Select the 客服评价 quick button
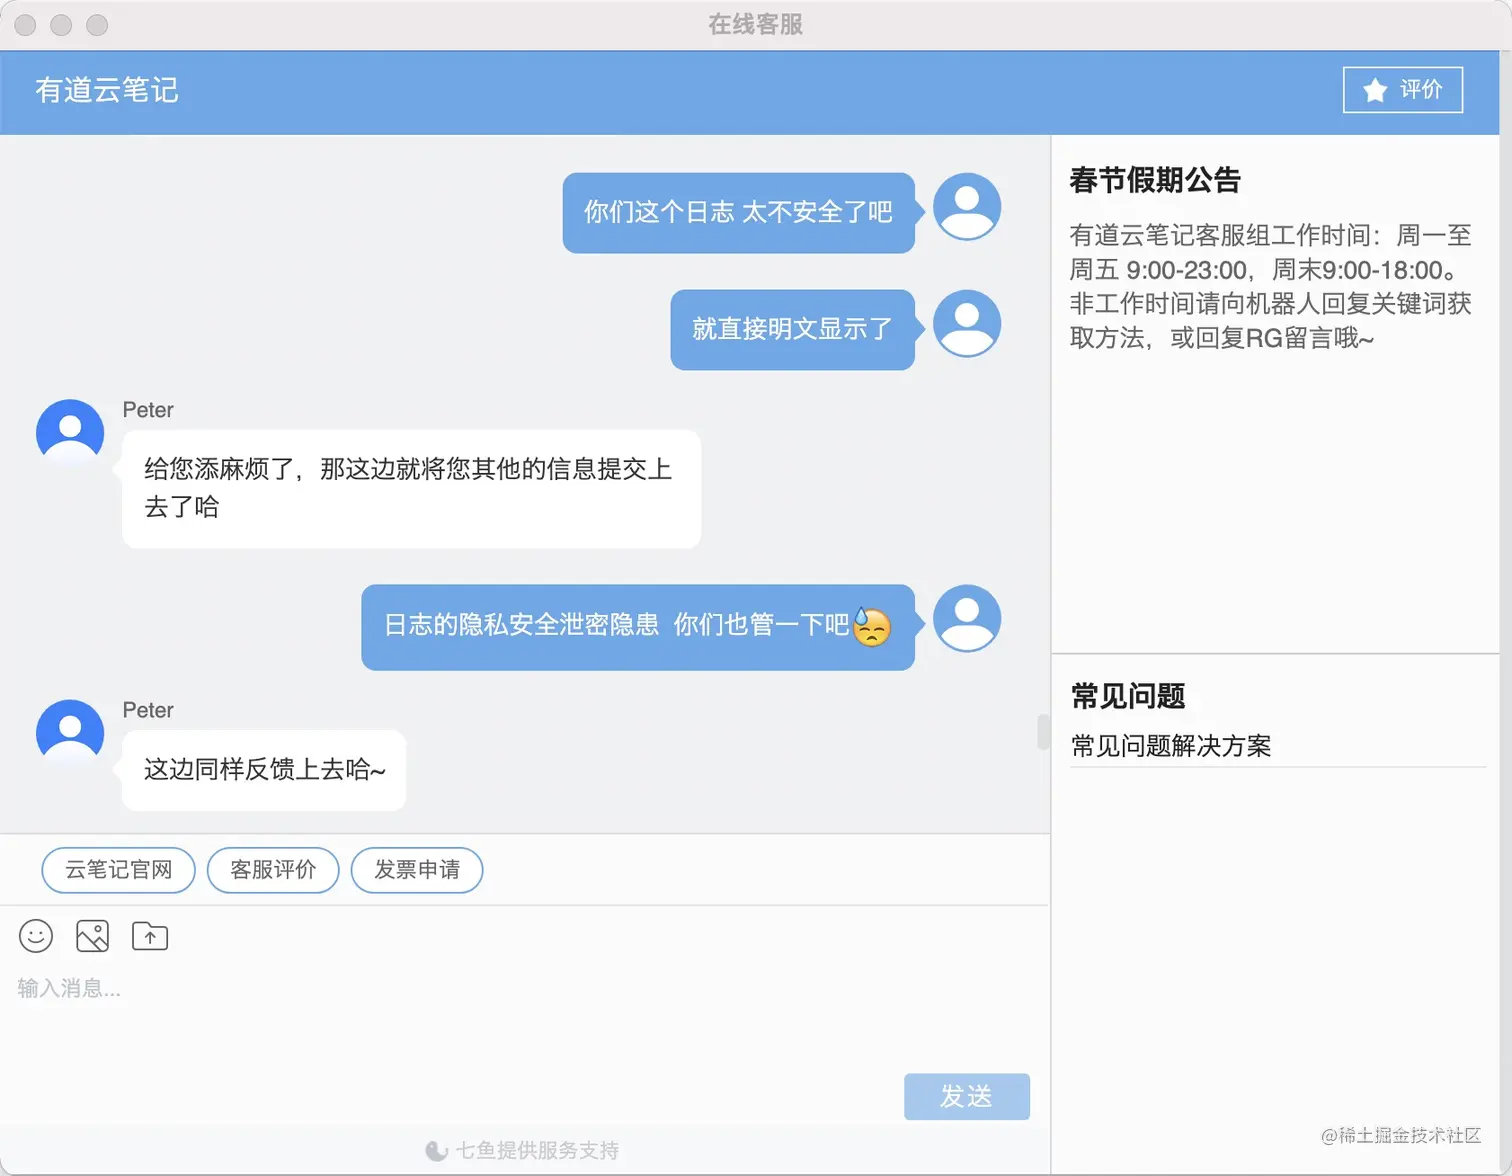Screen dimensions: 1512x1176 (x=273, y=870)
